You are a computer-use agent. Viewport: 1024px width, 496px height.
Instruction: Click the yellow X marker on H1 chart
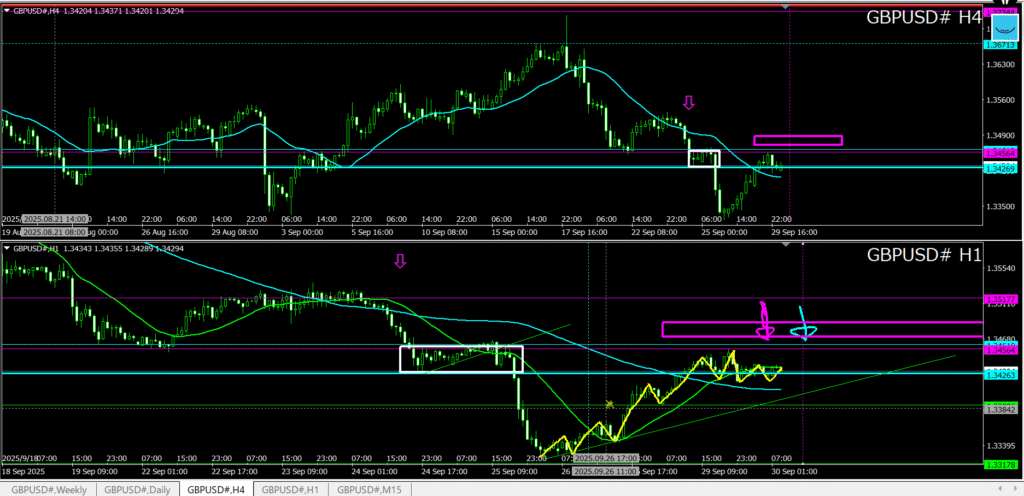609,404
